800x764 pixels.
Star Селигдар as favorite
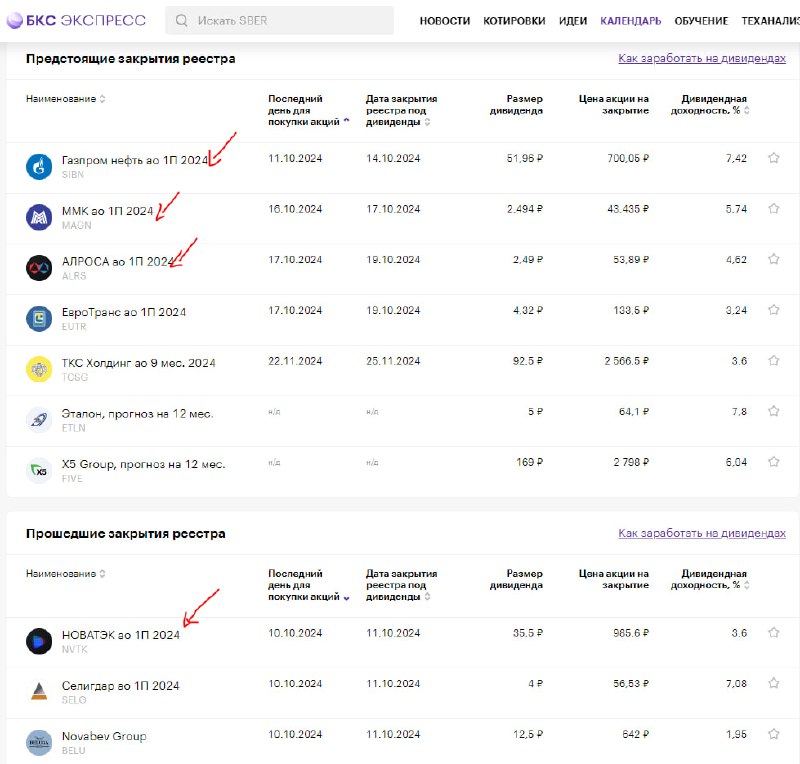(x=773, y=683)
